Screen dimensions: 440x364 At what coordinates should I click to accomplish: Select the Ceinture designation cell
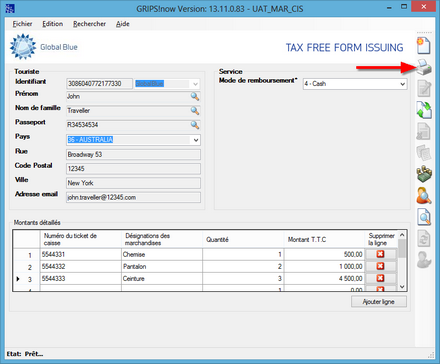pyautogui.click(x=162, y=279)
